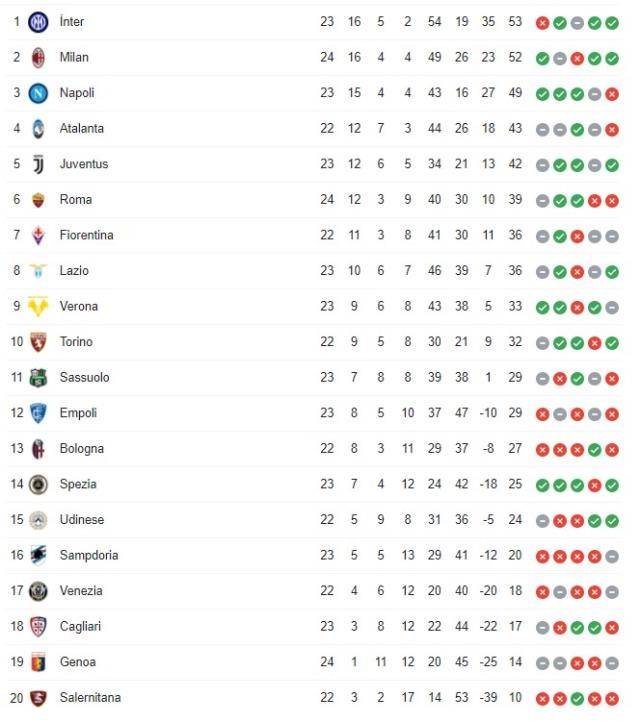
Task: Click the Sampdoria club badge
Action: pyautogui.click(x=38, y=555)
